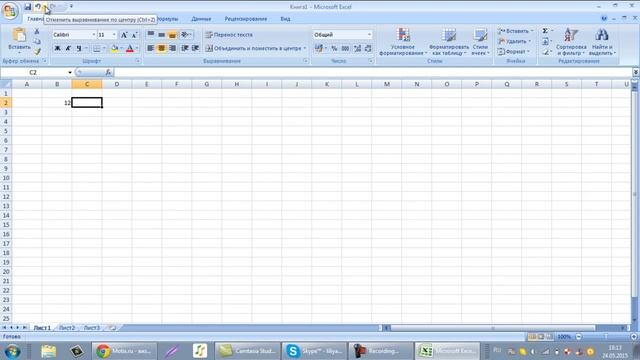
Task: Select sheet tab Лист2
Action: [x=67, y=327]
